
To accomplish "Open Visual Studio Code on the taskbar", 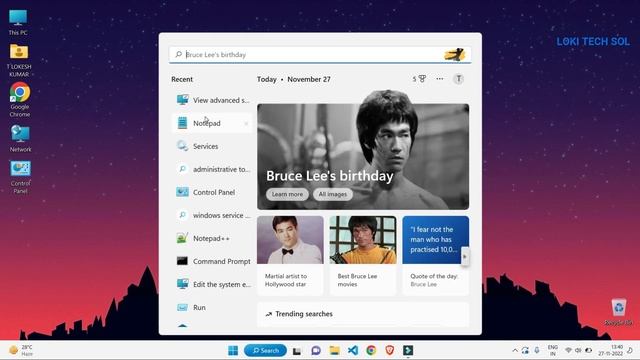I will pos(353,350).
